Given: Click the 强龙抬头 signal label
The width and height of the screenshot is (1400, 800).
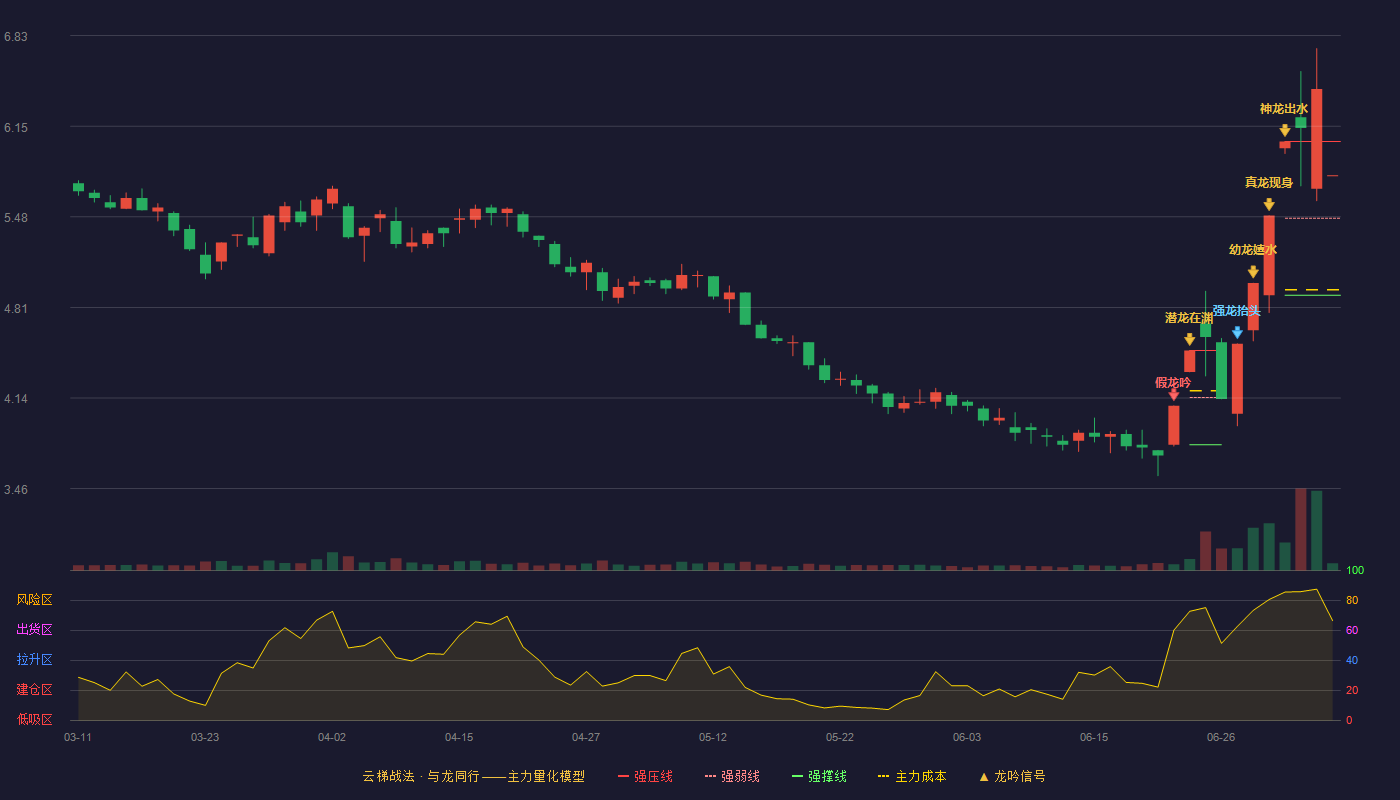Looking at the screenshot, I should [1237, 311].
